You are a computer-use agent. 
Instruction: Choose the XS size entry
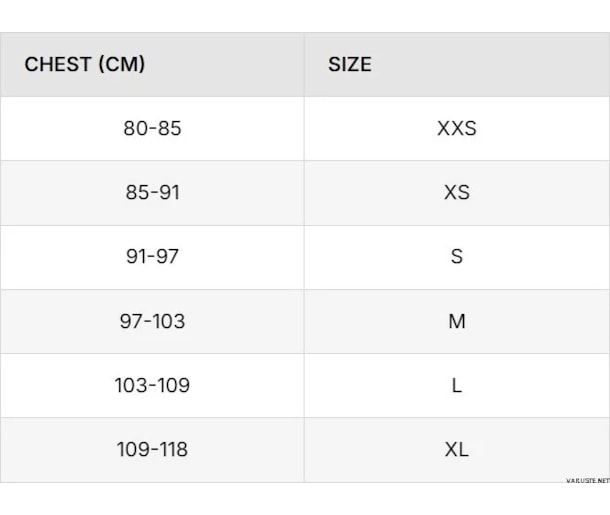(x=457, y=192)
